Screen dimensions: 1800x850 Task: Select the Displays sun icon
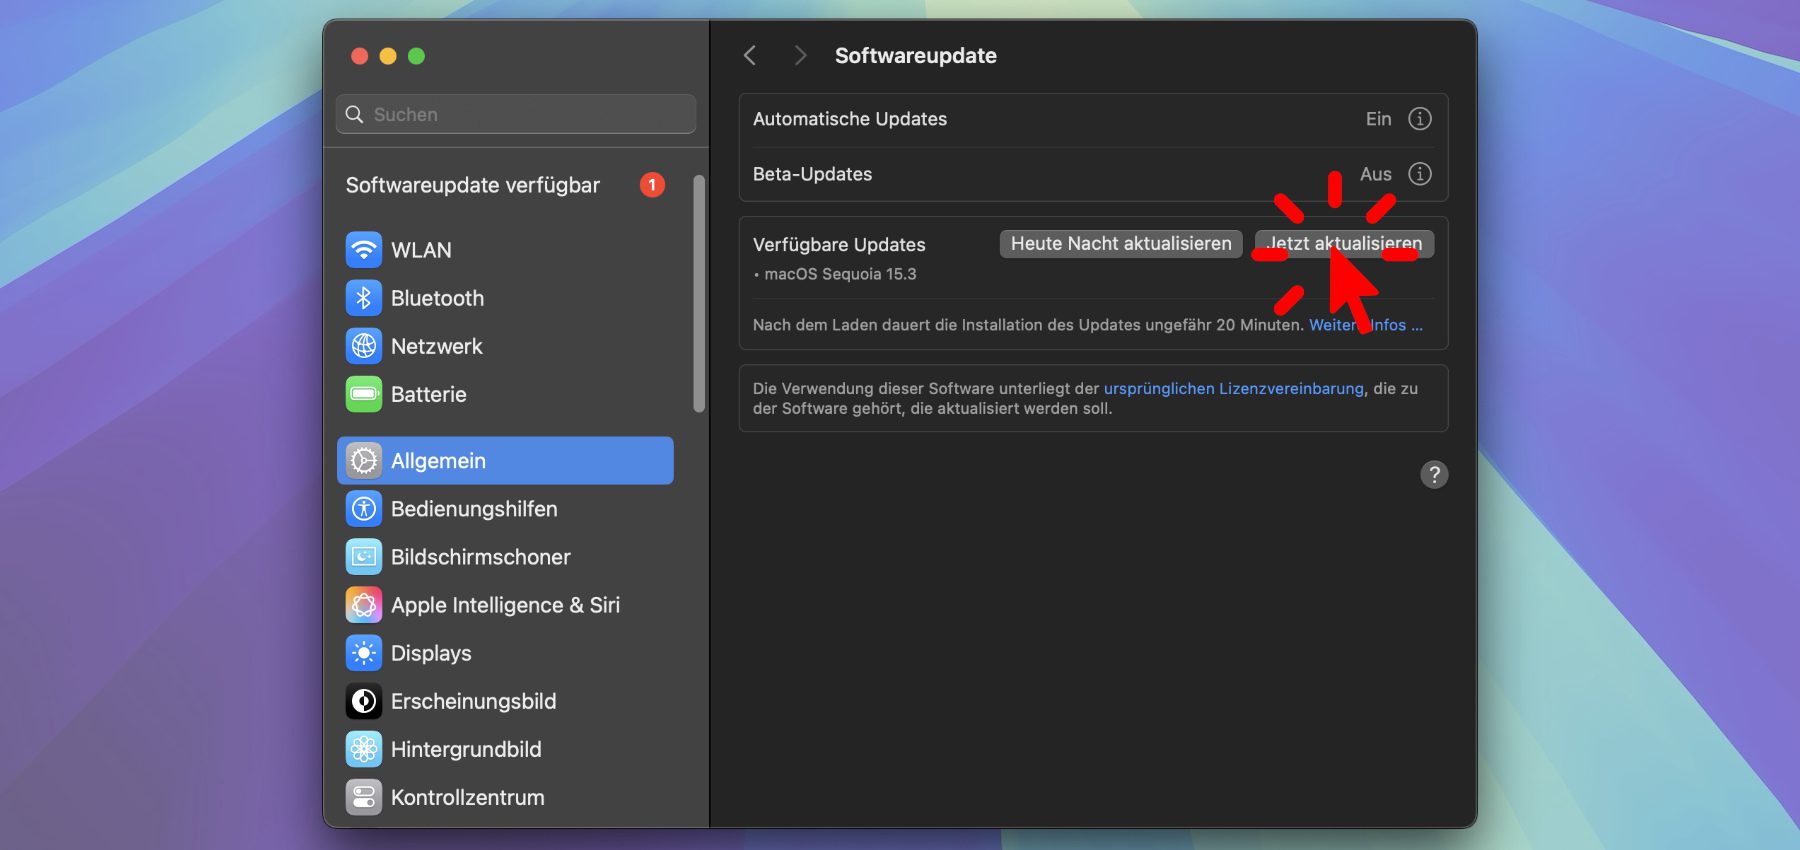coord(364,653)
